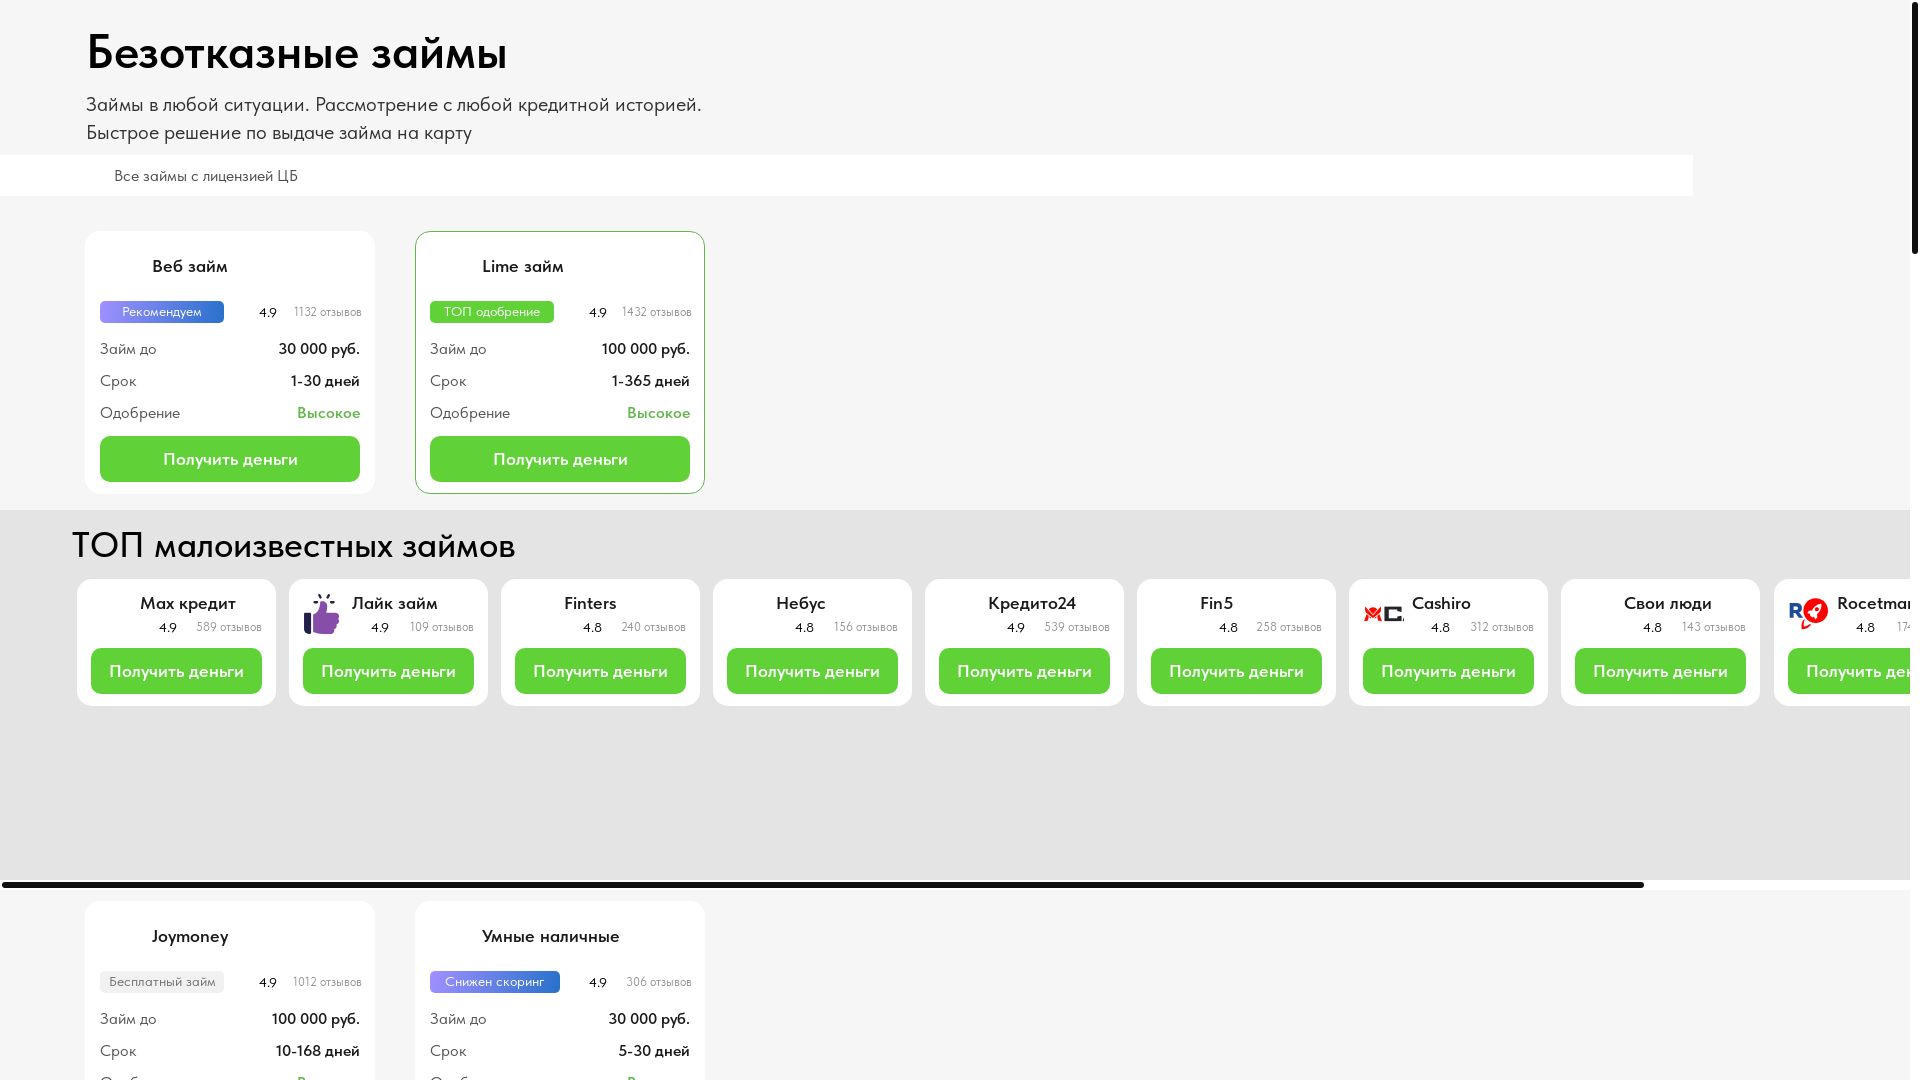This screenshot has height=1080, width=1920.
Task: Open the Joymoney title link
Action: [190, 936]
